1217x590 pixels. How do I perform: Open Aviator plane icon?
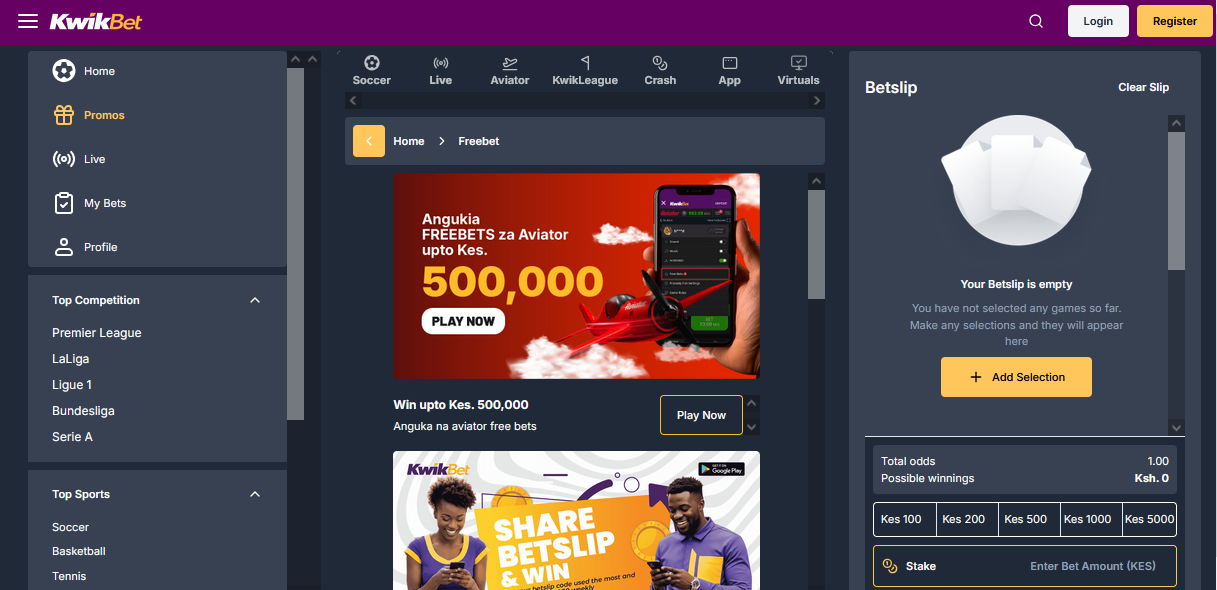click(x=510, y=63)
